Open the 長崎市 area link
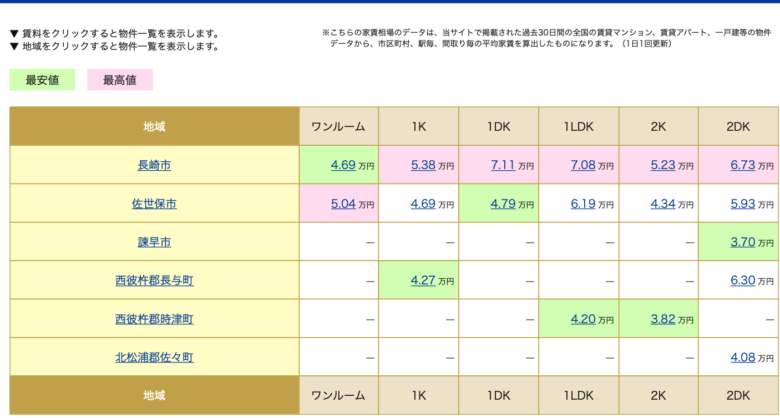 click(x=154, y=165)
